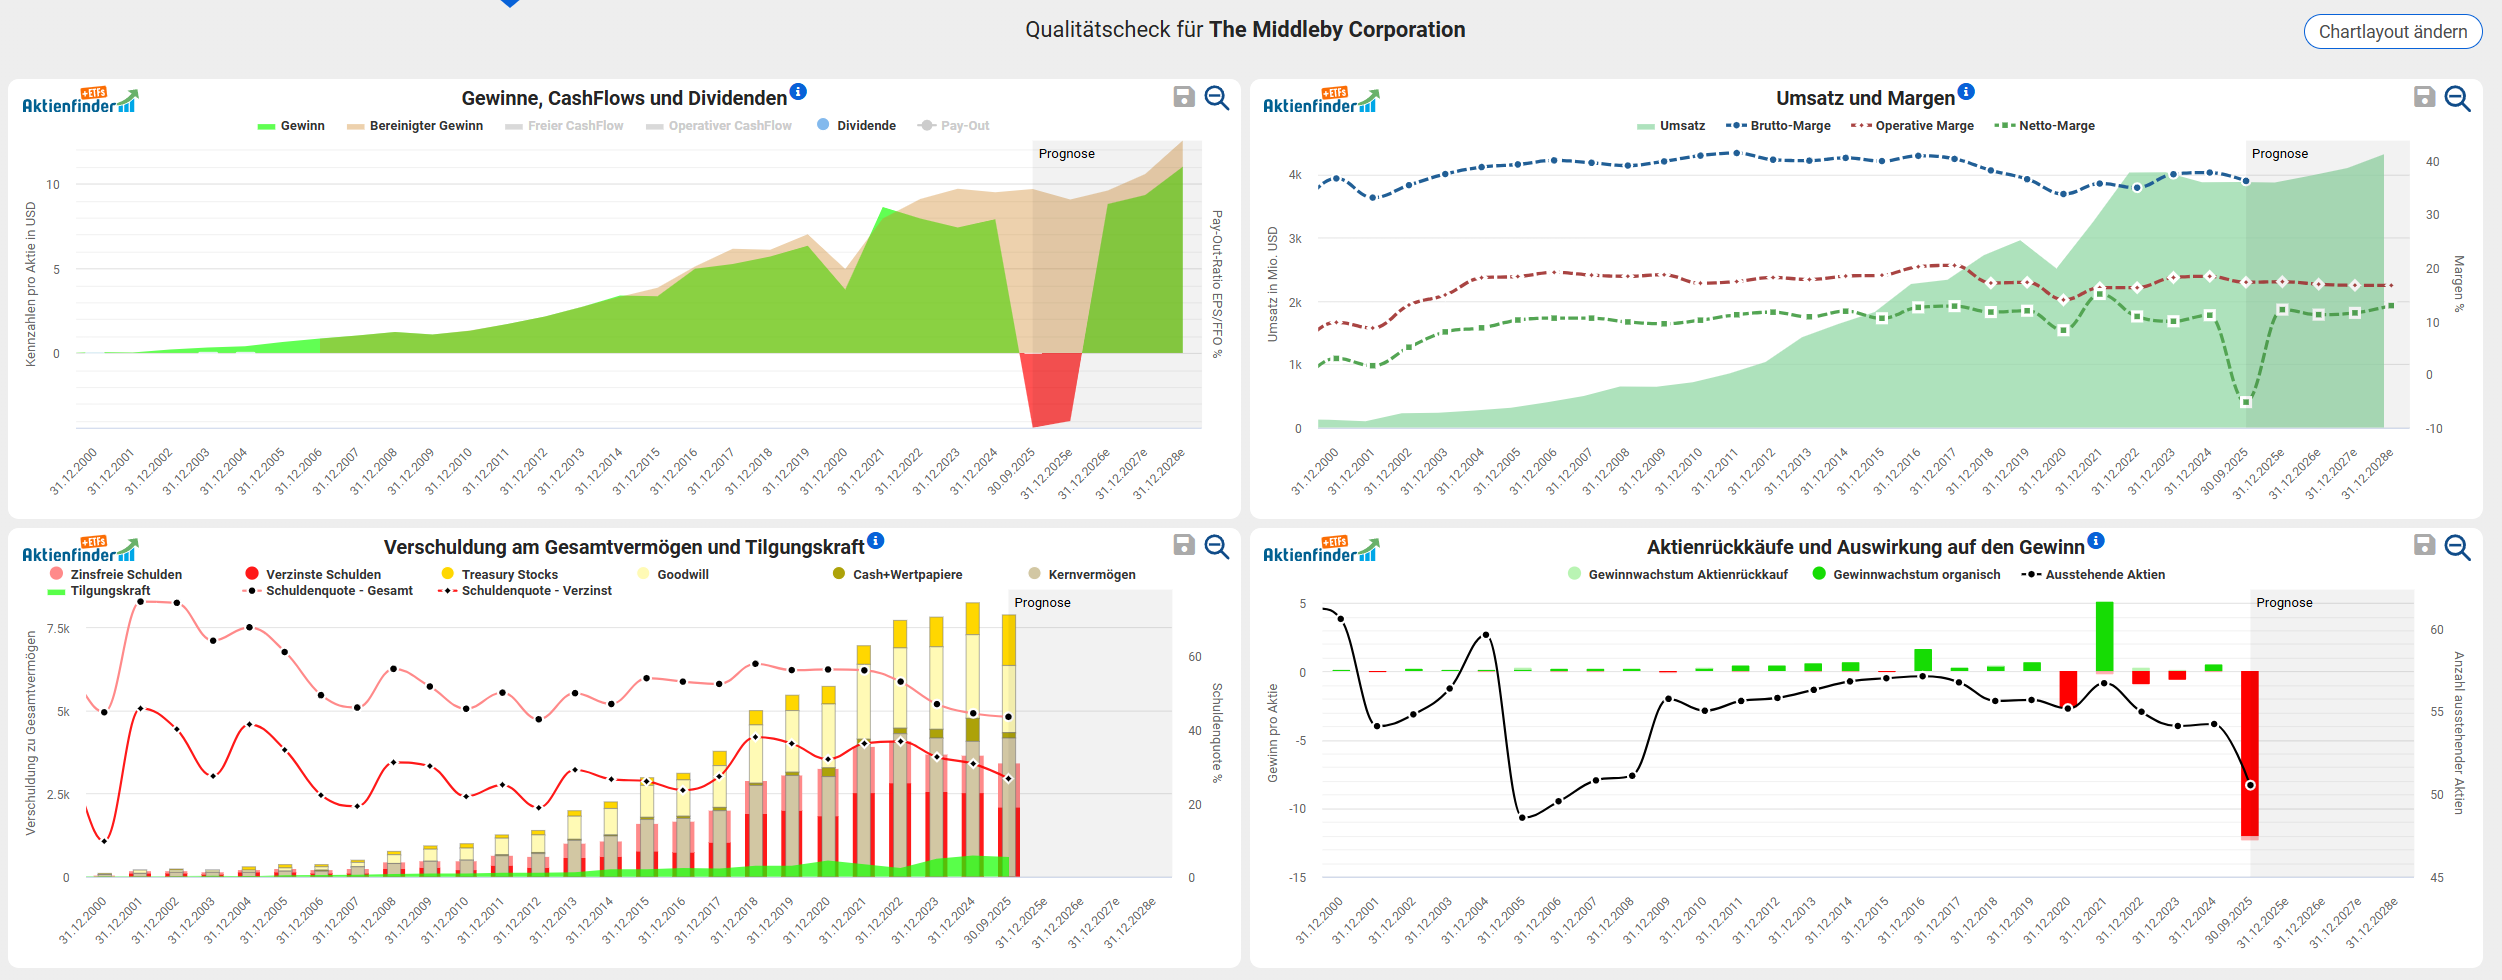Click the Chartlayout ändern button
Image resolution: width=2502 pixels, height=980 pixels.
(x=2392, y=31)
